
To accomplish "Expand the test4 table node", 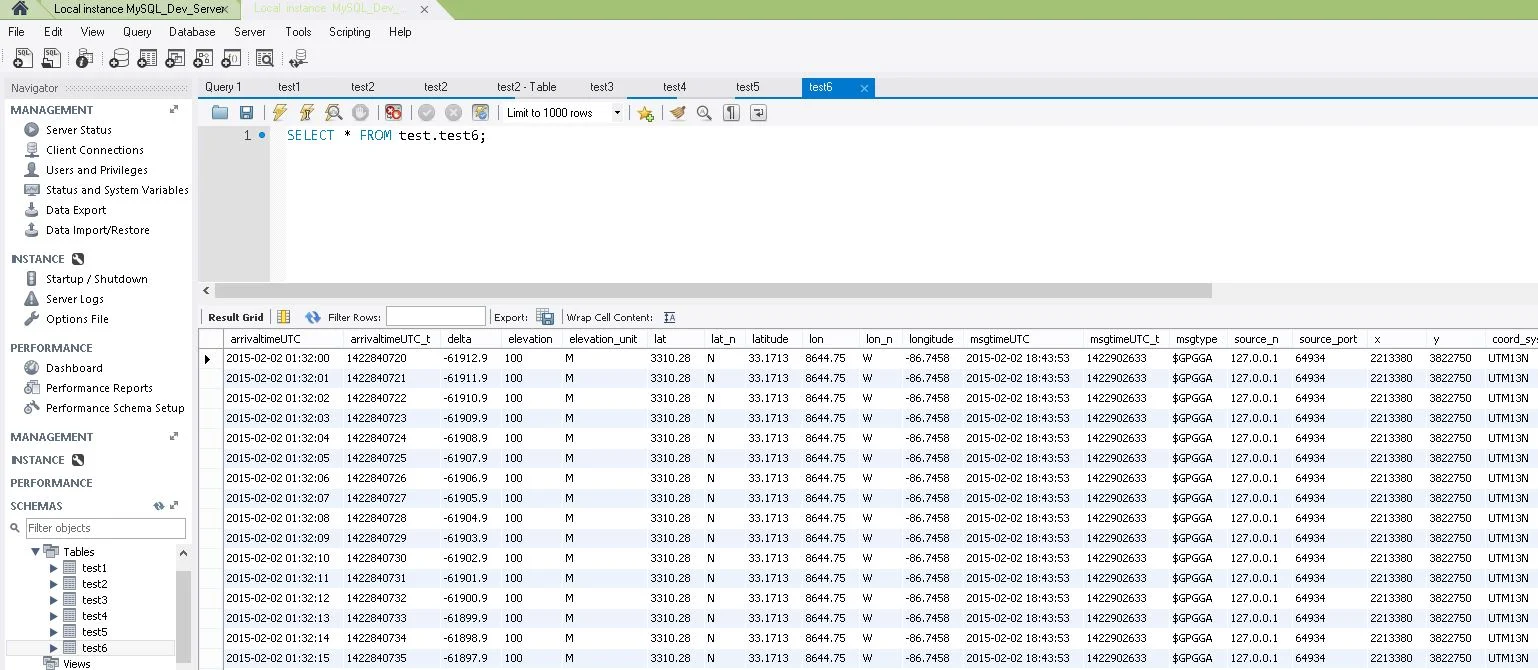I will tap(54, 616).
